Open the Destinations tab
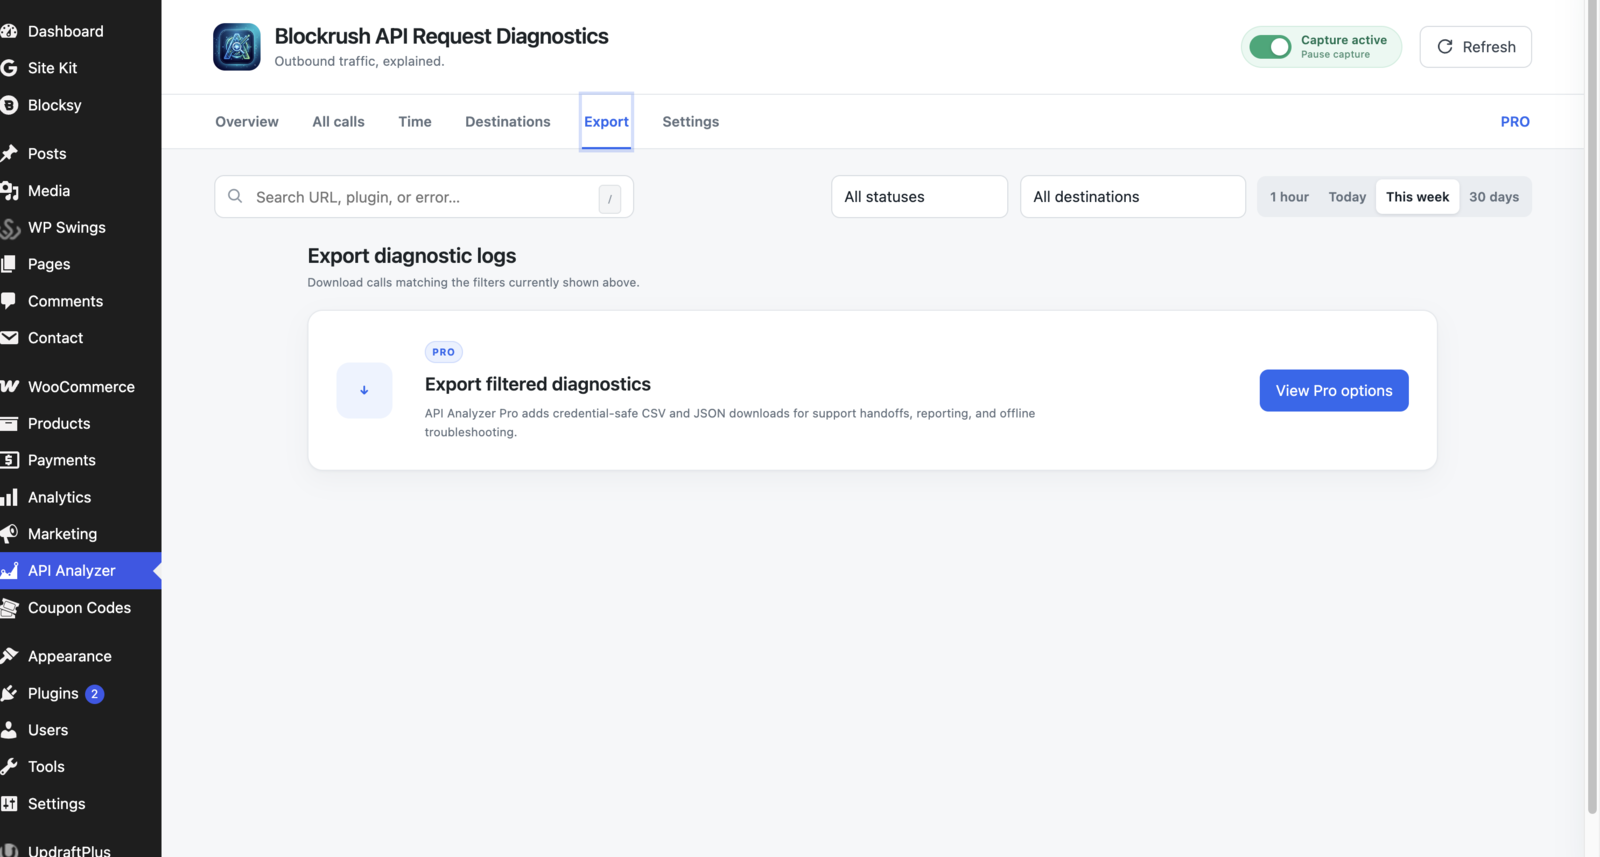Viewport: 1600px width, 857px height. 508,122
